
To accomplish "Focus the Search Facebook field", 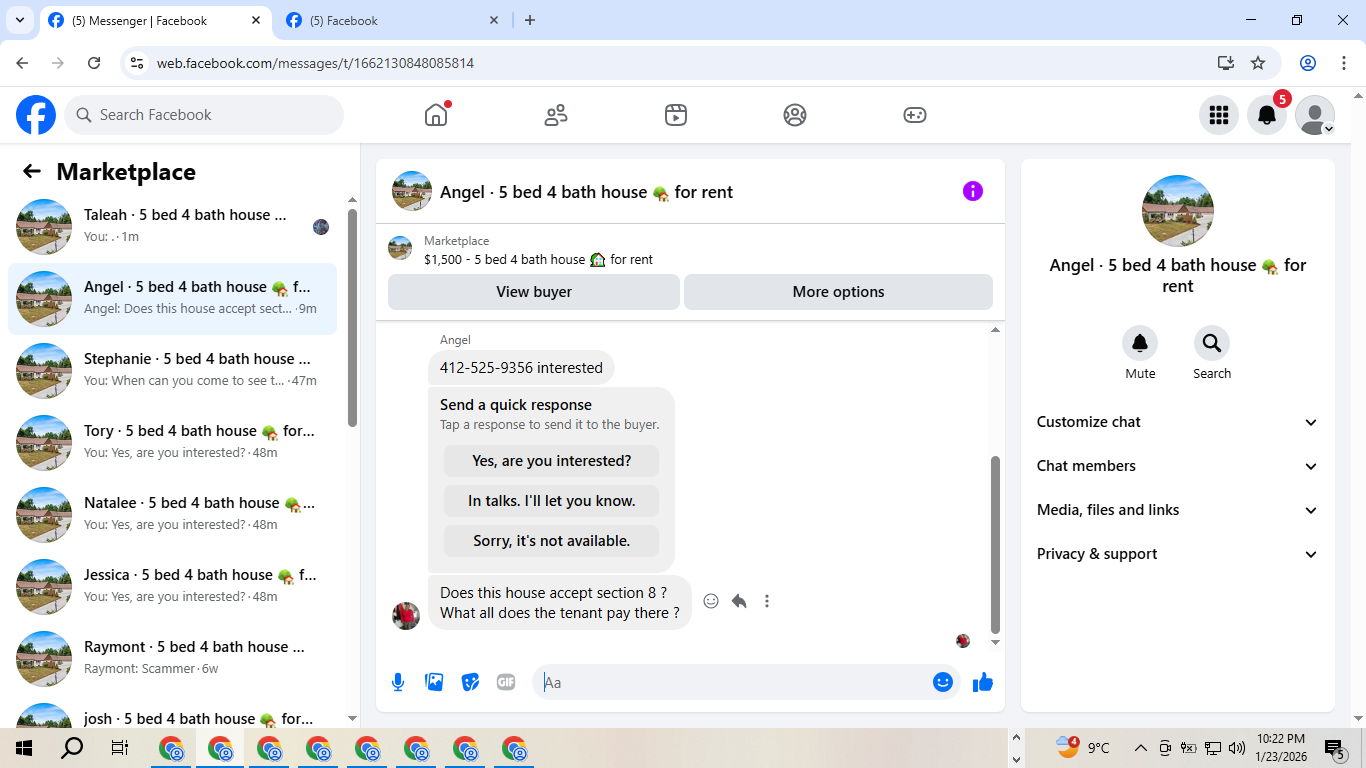I will [204, 115].
